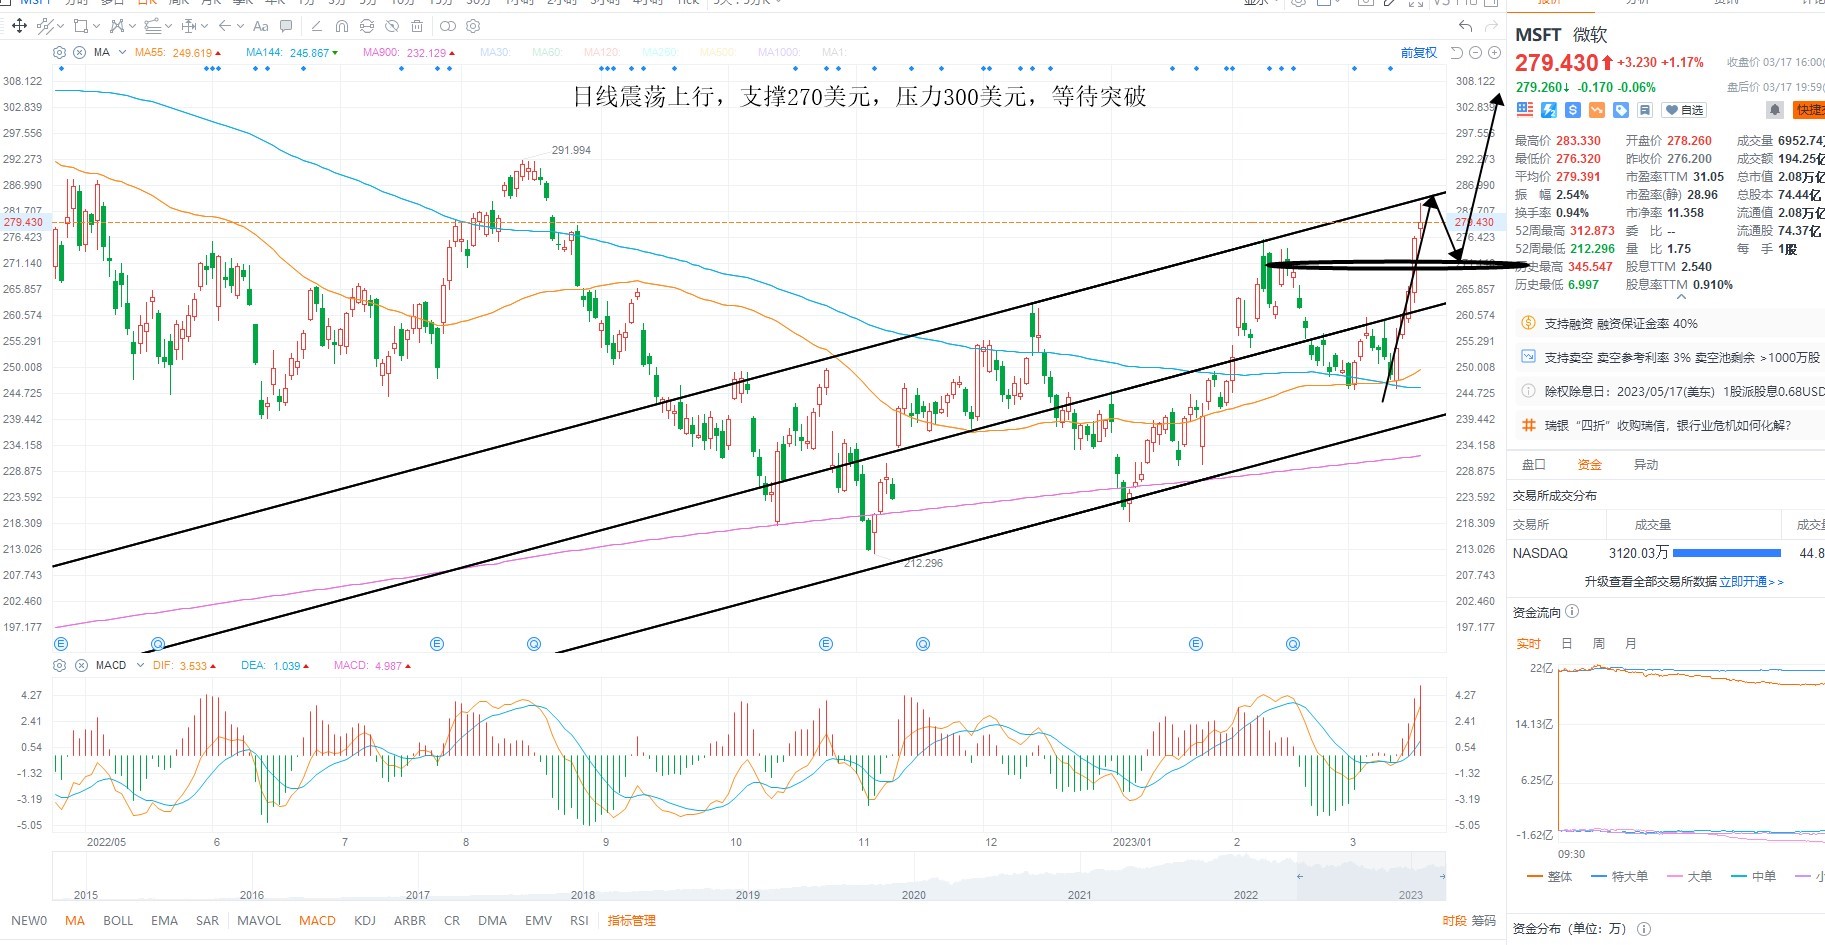
Task: Delete drawings with the trash bin icon
Action: click(417, 26)
